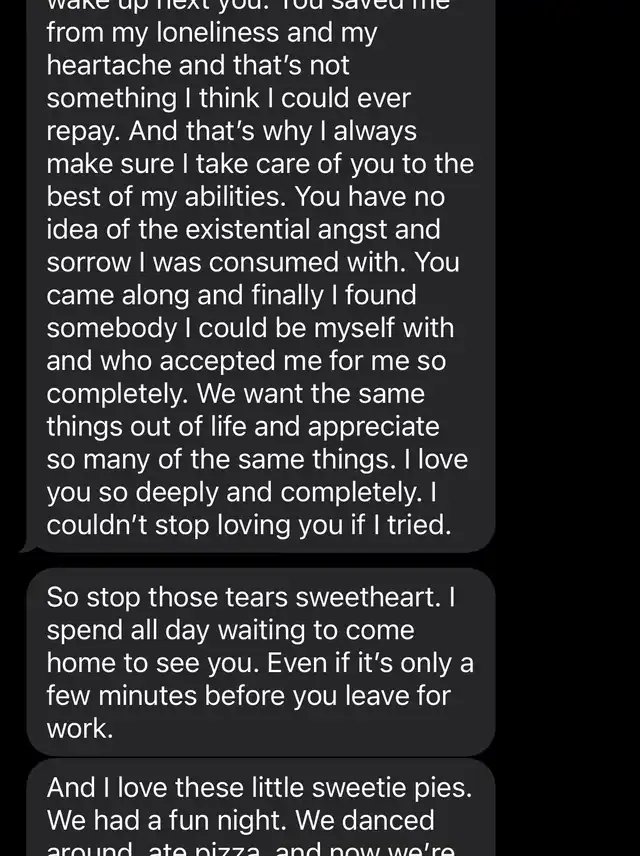Click the word "somebody" in the message
The height and width of the screenshot is (856, 640).
tap(111, 329)
